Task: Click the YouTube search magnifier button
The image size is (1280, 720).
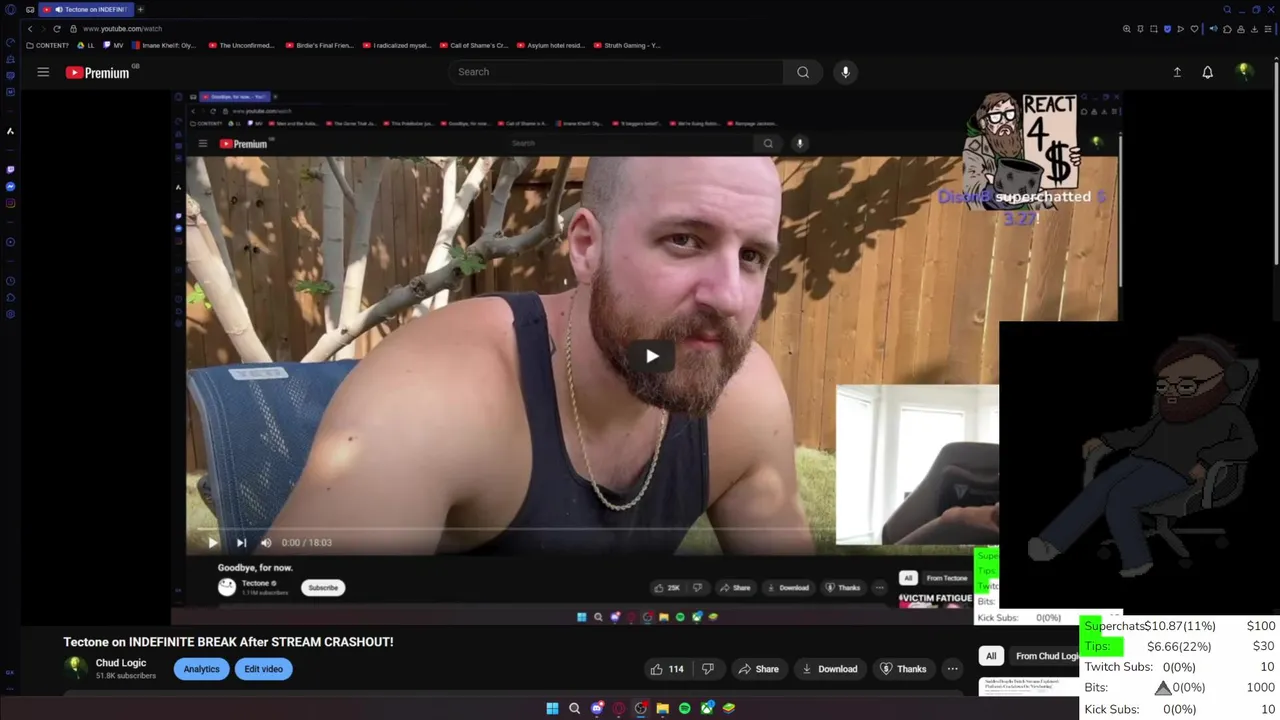Action: click(x=803, y=72)
